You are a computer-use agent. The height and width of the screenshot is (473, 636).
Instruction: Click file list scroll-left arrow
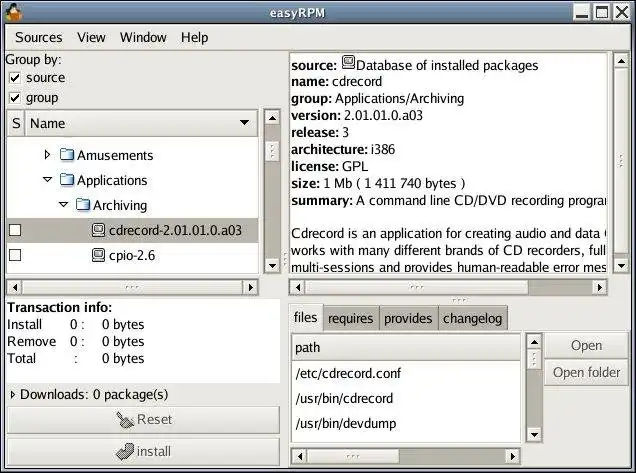(x=300, y=456)
